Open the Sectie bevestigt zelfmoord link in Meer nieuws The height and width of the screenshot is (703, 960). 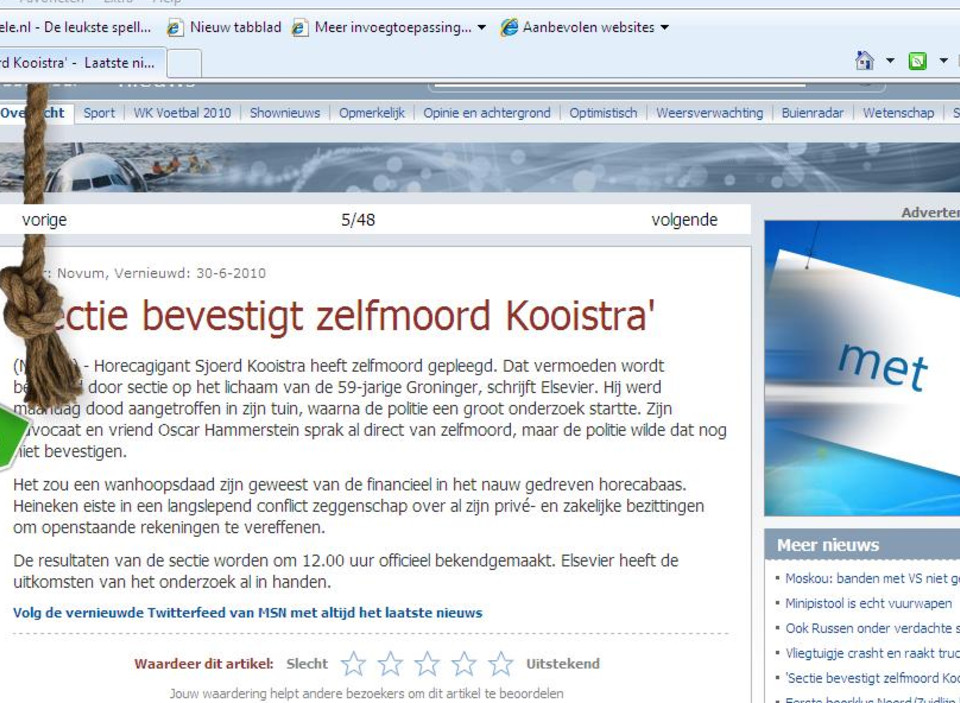(x=872, y=678)
